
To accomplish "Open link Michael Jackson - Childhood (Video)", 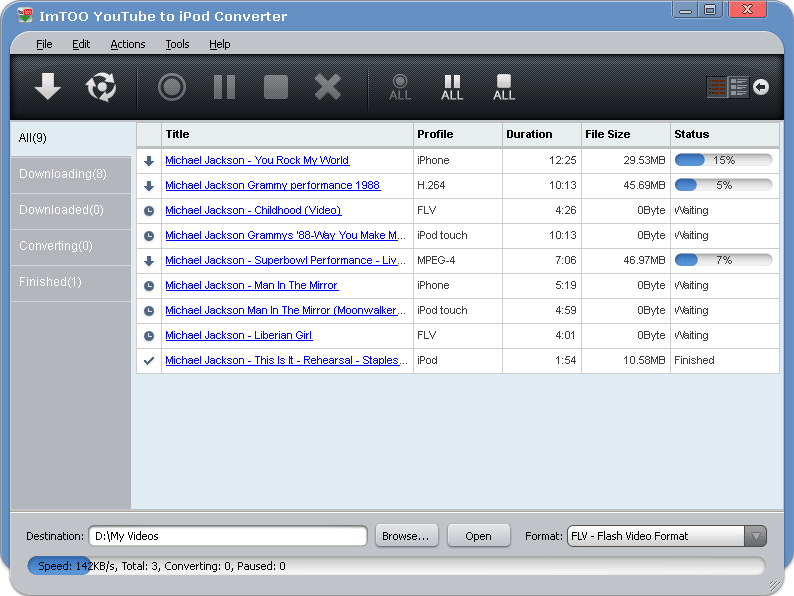I will pos(253,210).
